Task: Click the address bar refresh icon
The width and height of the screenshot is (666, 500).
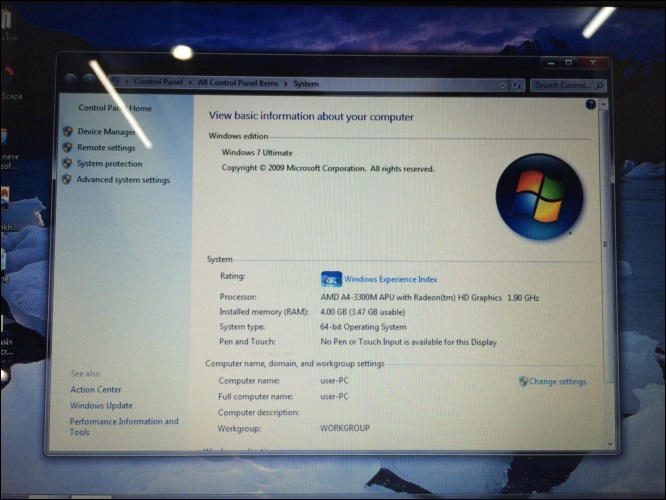Action: click(x=517, y=85)
